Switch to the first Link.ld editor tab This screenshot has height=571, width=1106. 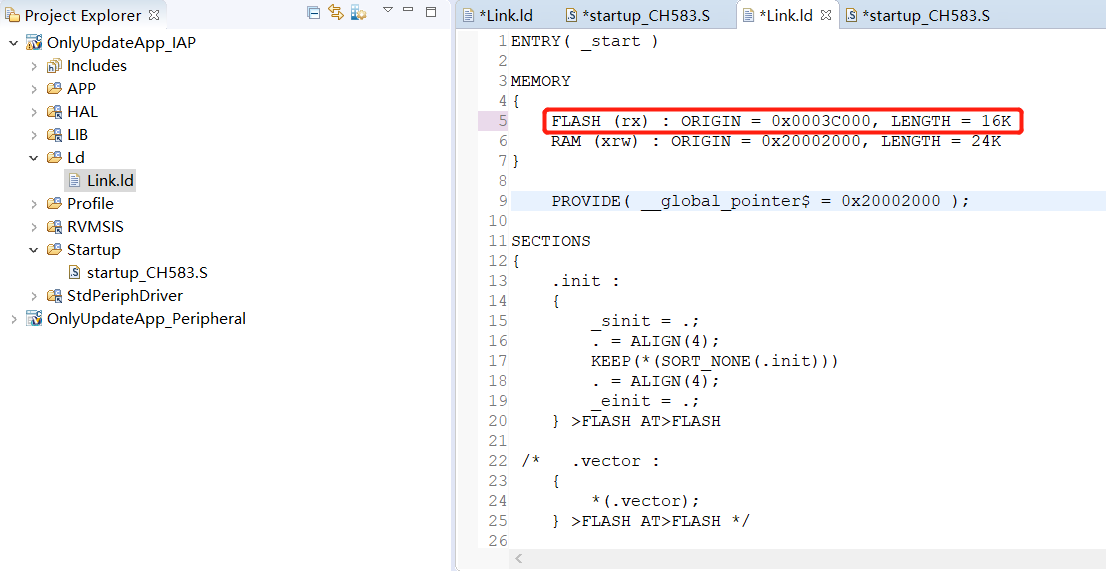point(505,15)
